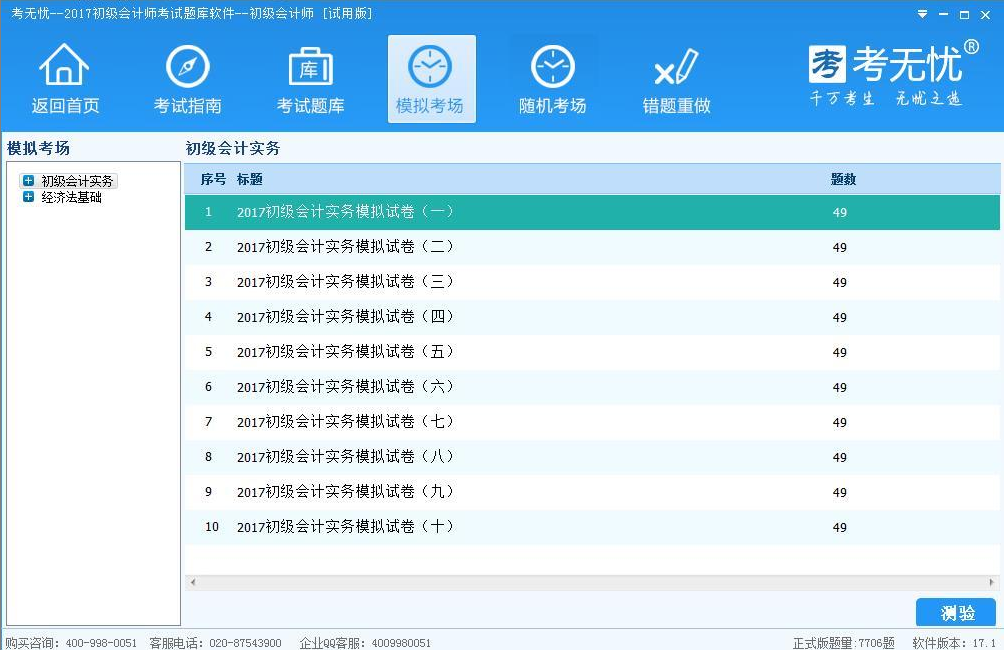Click the 购买咨询 phone number in status bar
The width and height of the screenshot is (1004, 650).
[x=101, y=643]
